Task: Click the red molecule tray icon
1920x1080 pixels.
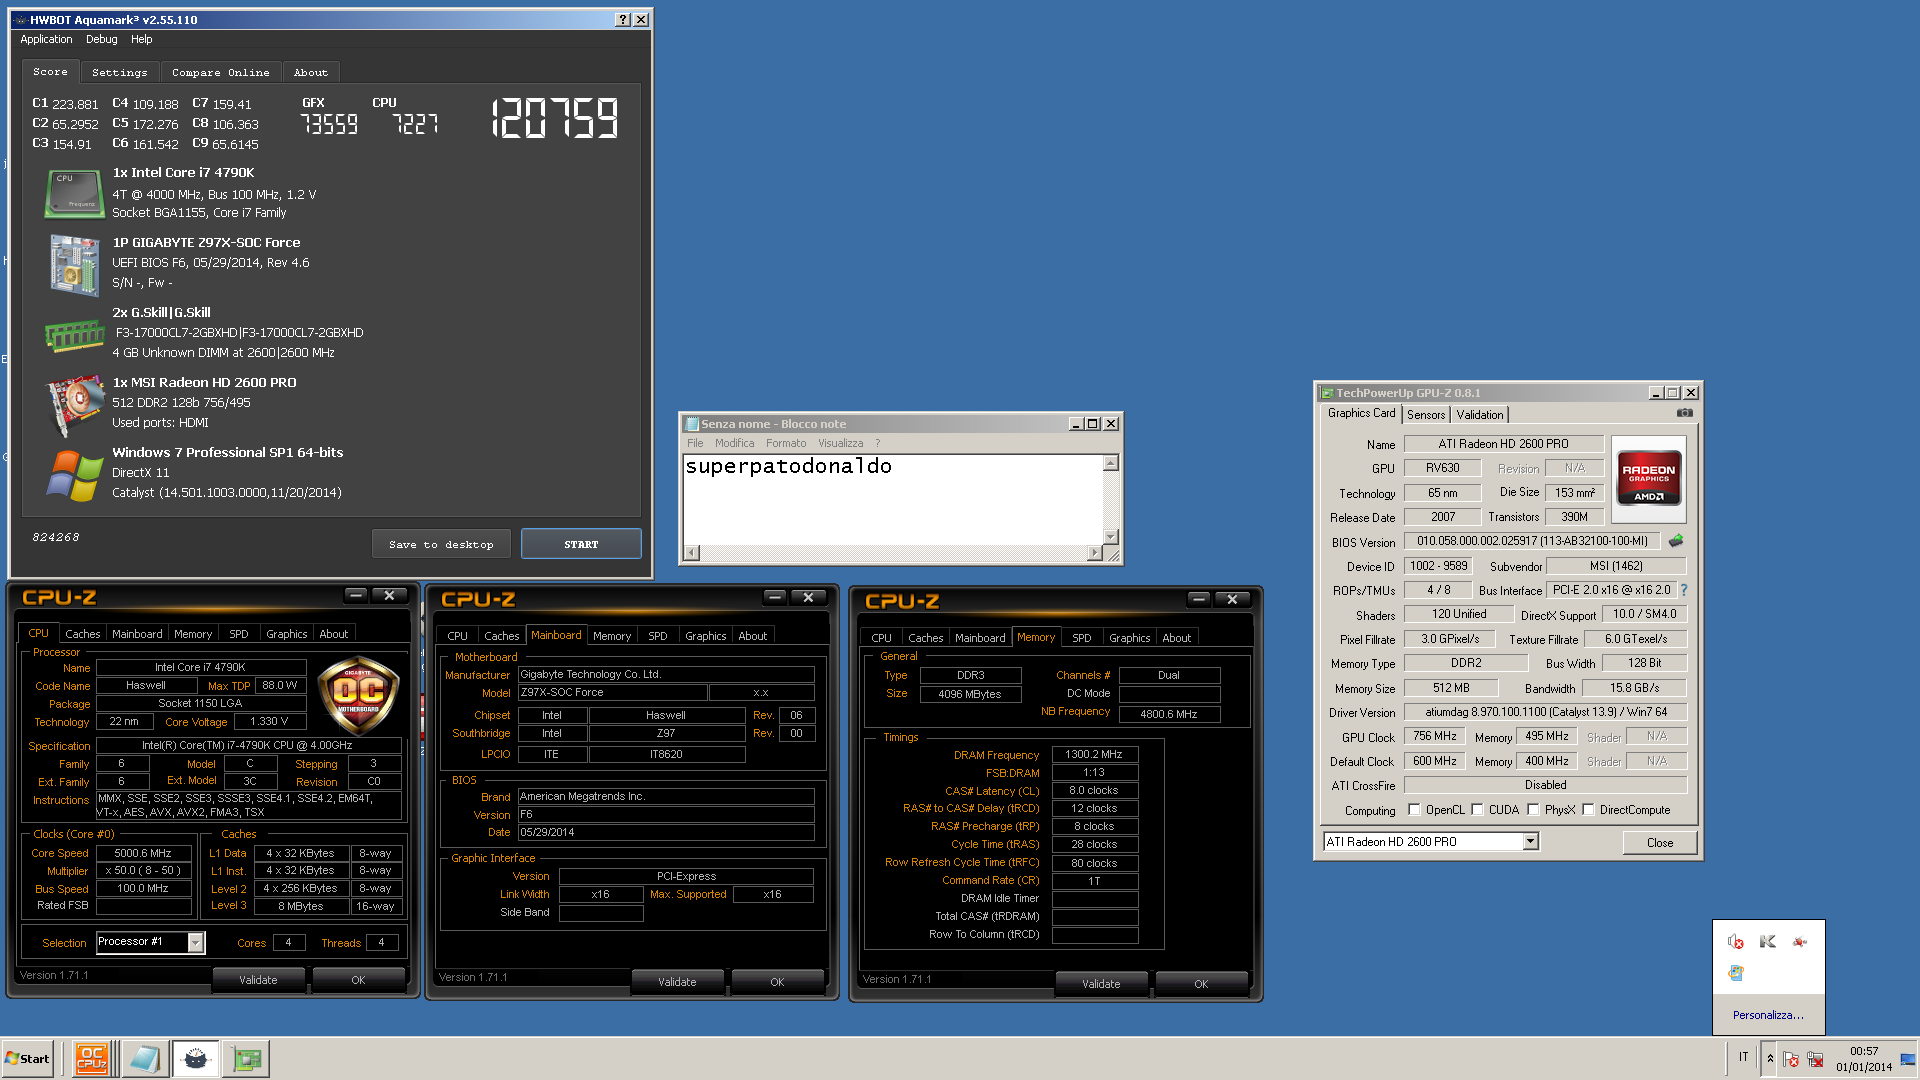Action: pos(1799,942)
